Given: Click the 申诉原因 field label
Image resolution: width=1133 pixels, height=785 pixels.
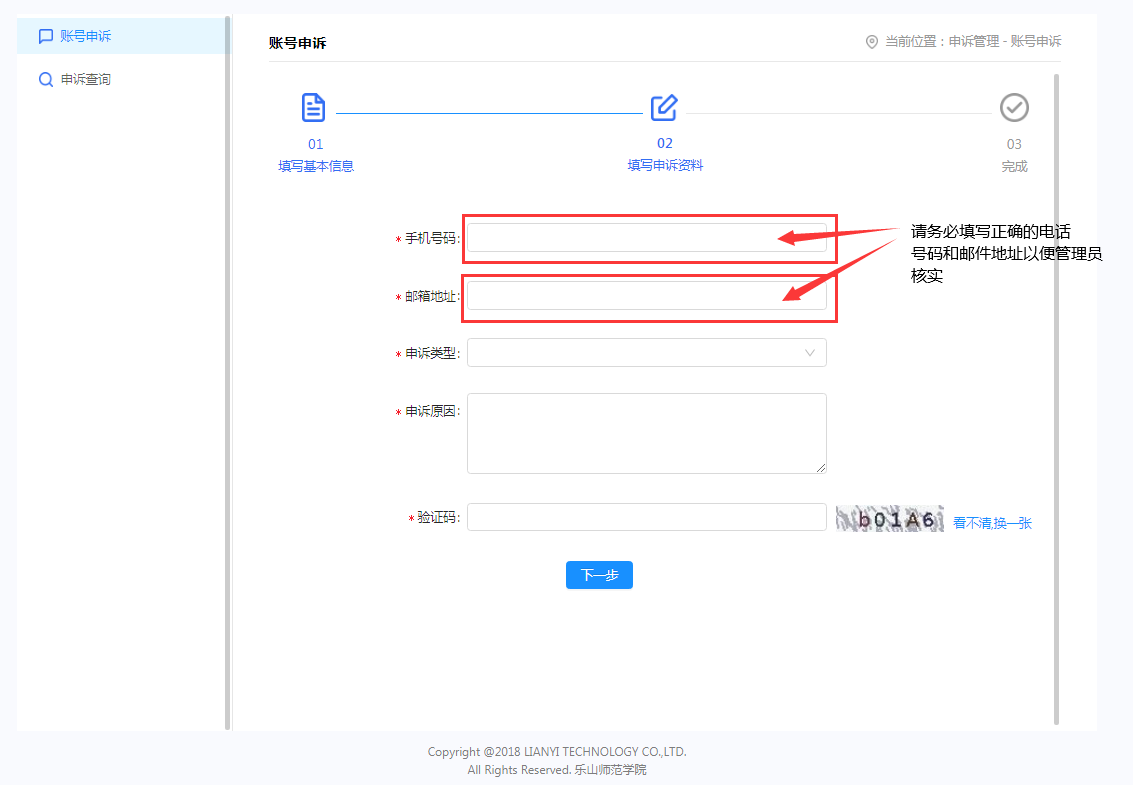Looking at the screenshot, I should [431, 411].
